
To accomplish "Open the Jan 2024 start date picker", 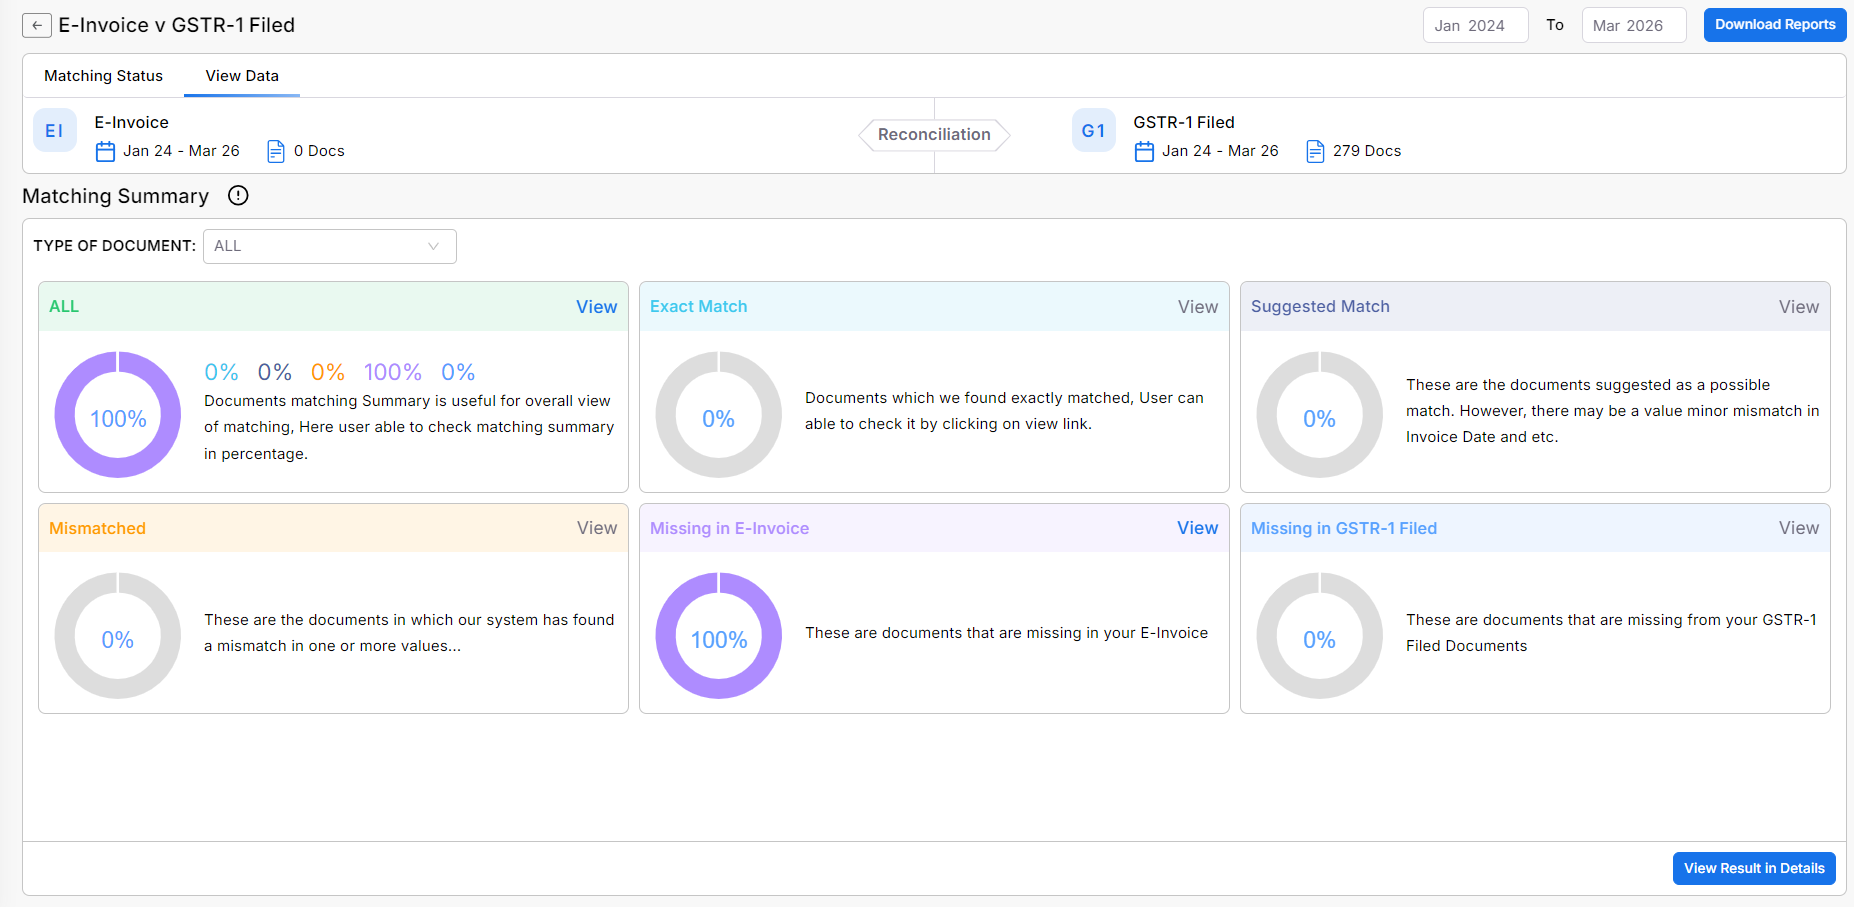I will coord(1475,25).
